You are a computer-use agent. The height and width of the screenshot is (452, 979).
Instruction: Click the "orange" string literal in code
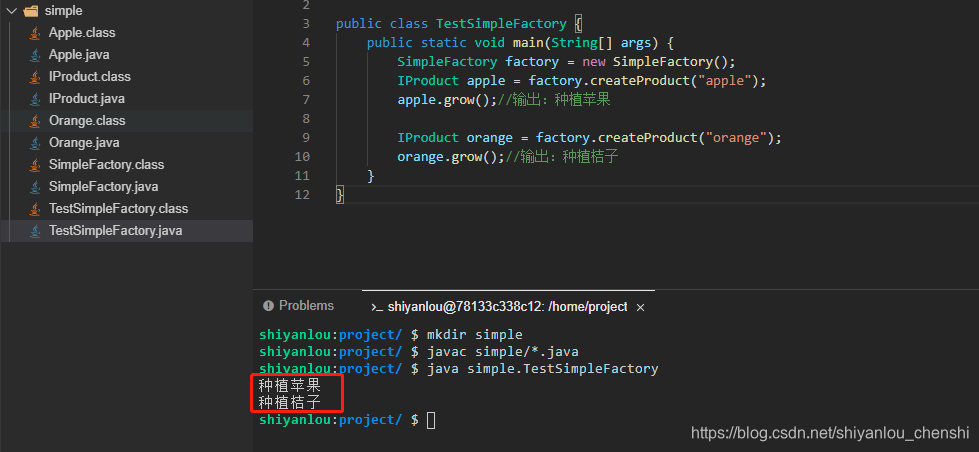[736, 138]
